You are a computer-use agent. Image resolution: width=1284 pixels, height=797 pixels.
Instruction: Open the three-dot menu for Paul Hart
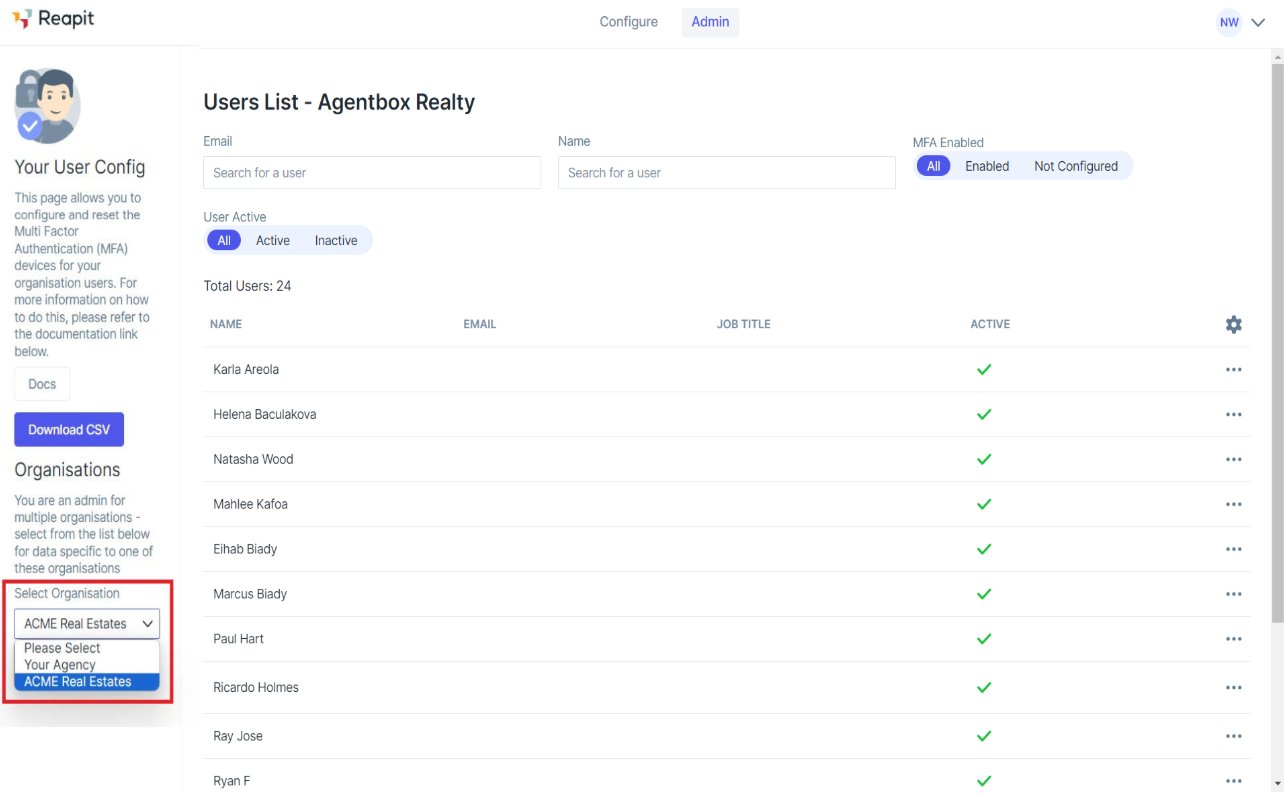tap(1233, 638)
